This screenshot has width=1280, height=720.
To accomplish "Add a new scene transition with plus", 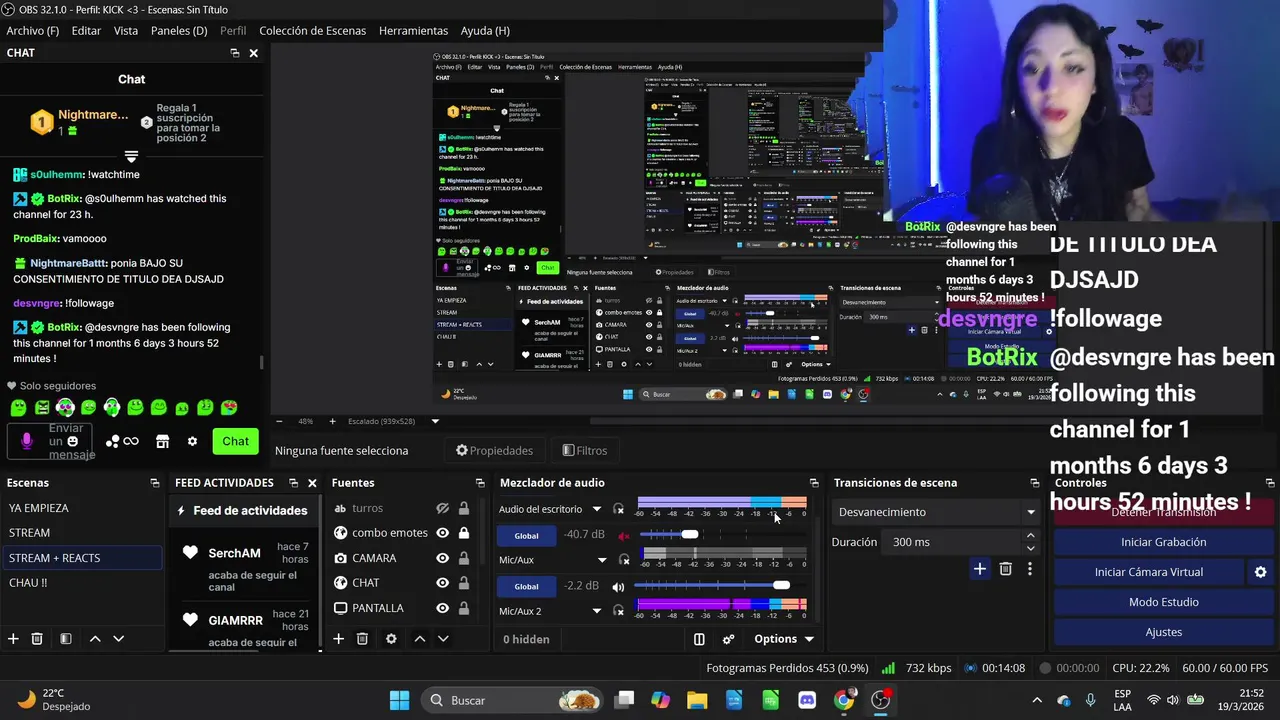I will tap(980, 569).
